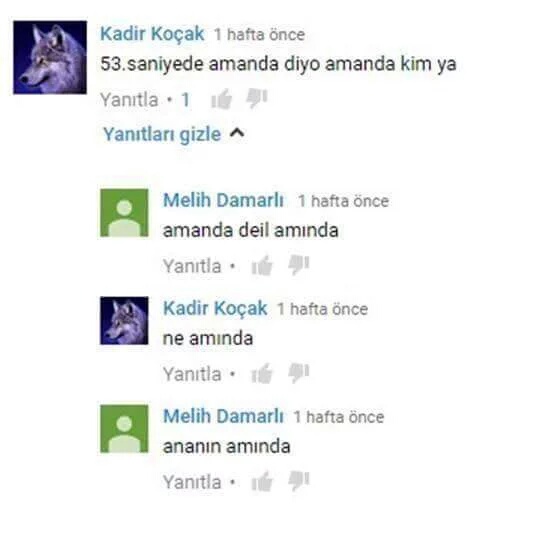Like the 'ne amında' reply
This screenshot has height=539, width=544.
click(x=262, y=374)
